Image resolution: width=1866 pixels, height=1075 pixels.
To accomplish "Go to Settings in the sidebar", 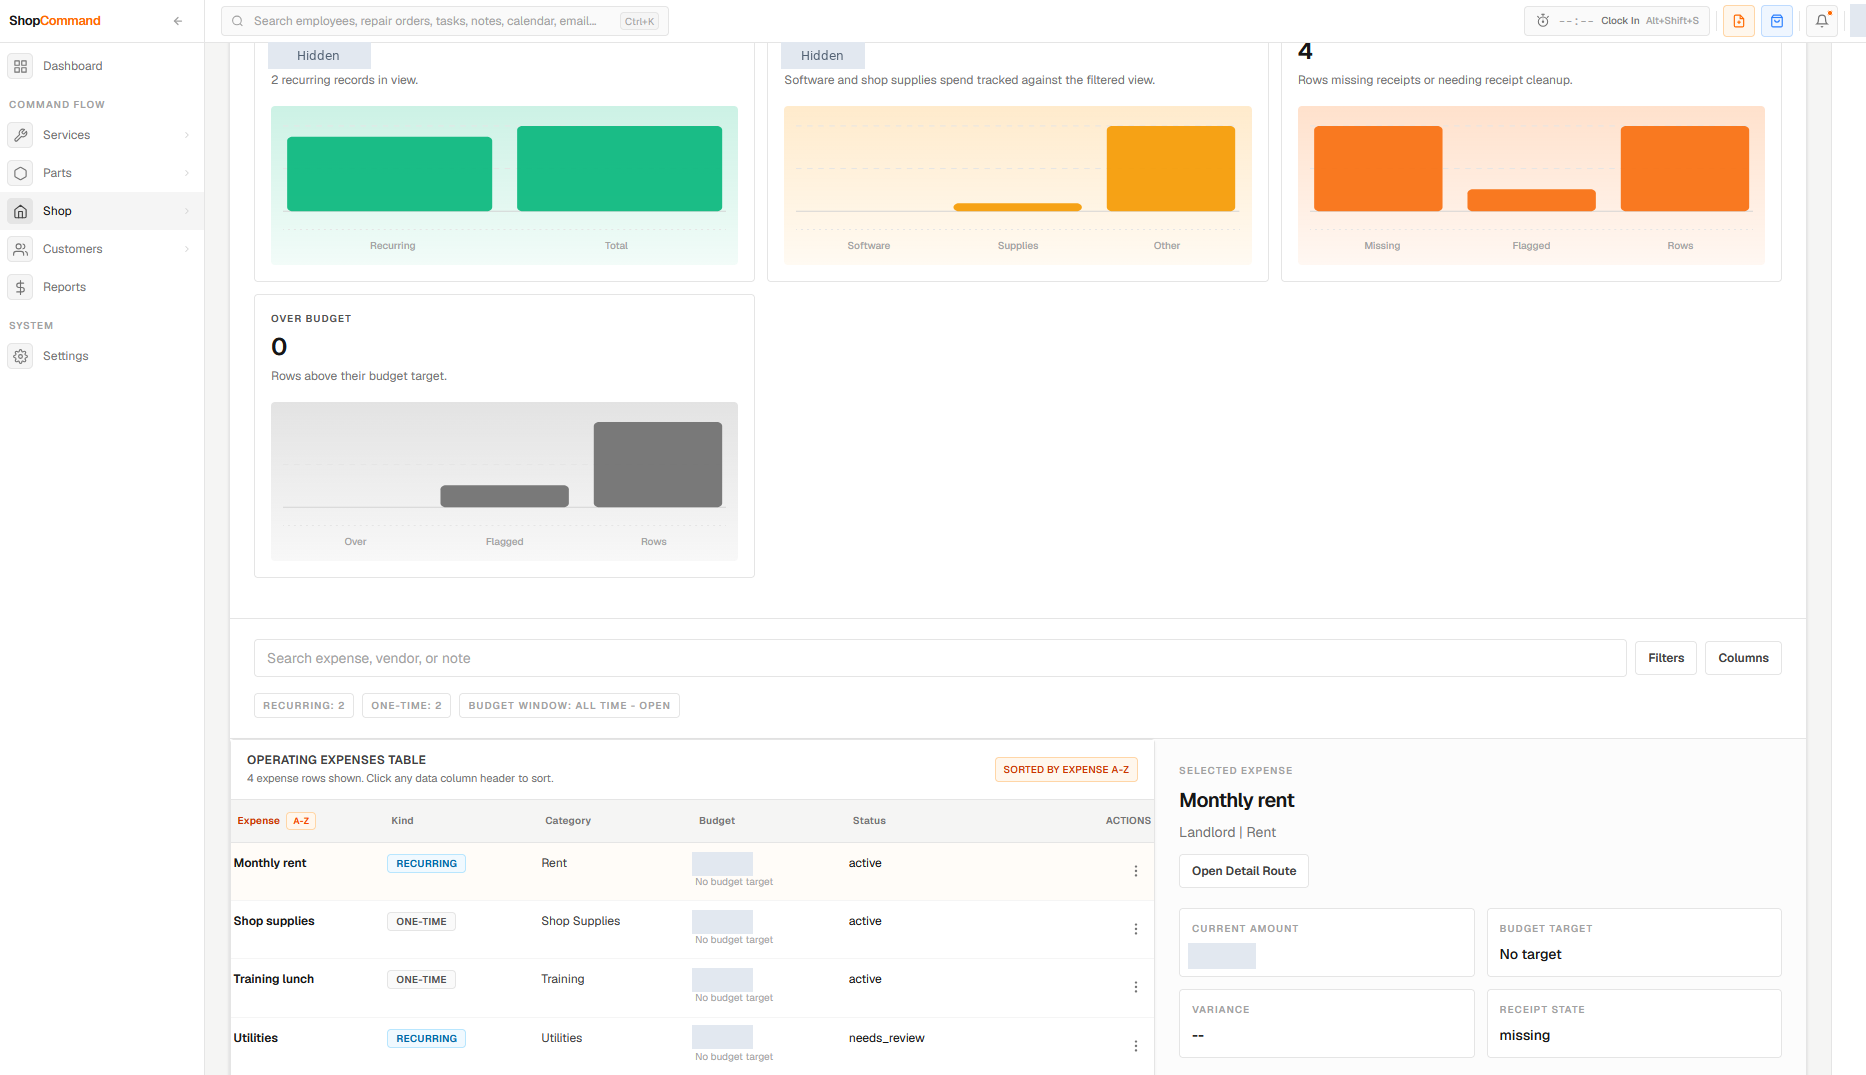I will click(x=102, y=356).
